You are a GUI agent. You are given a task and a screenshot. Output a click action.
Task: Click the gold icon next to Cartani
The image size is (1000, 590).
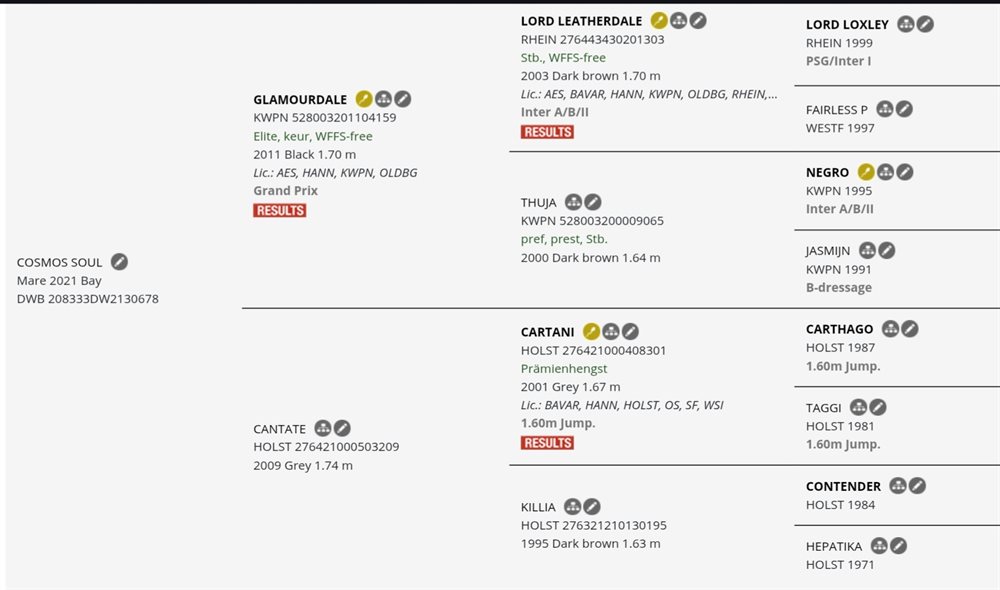(x=591, y=332)
